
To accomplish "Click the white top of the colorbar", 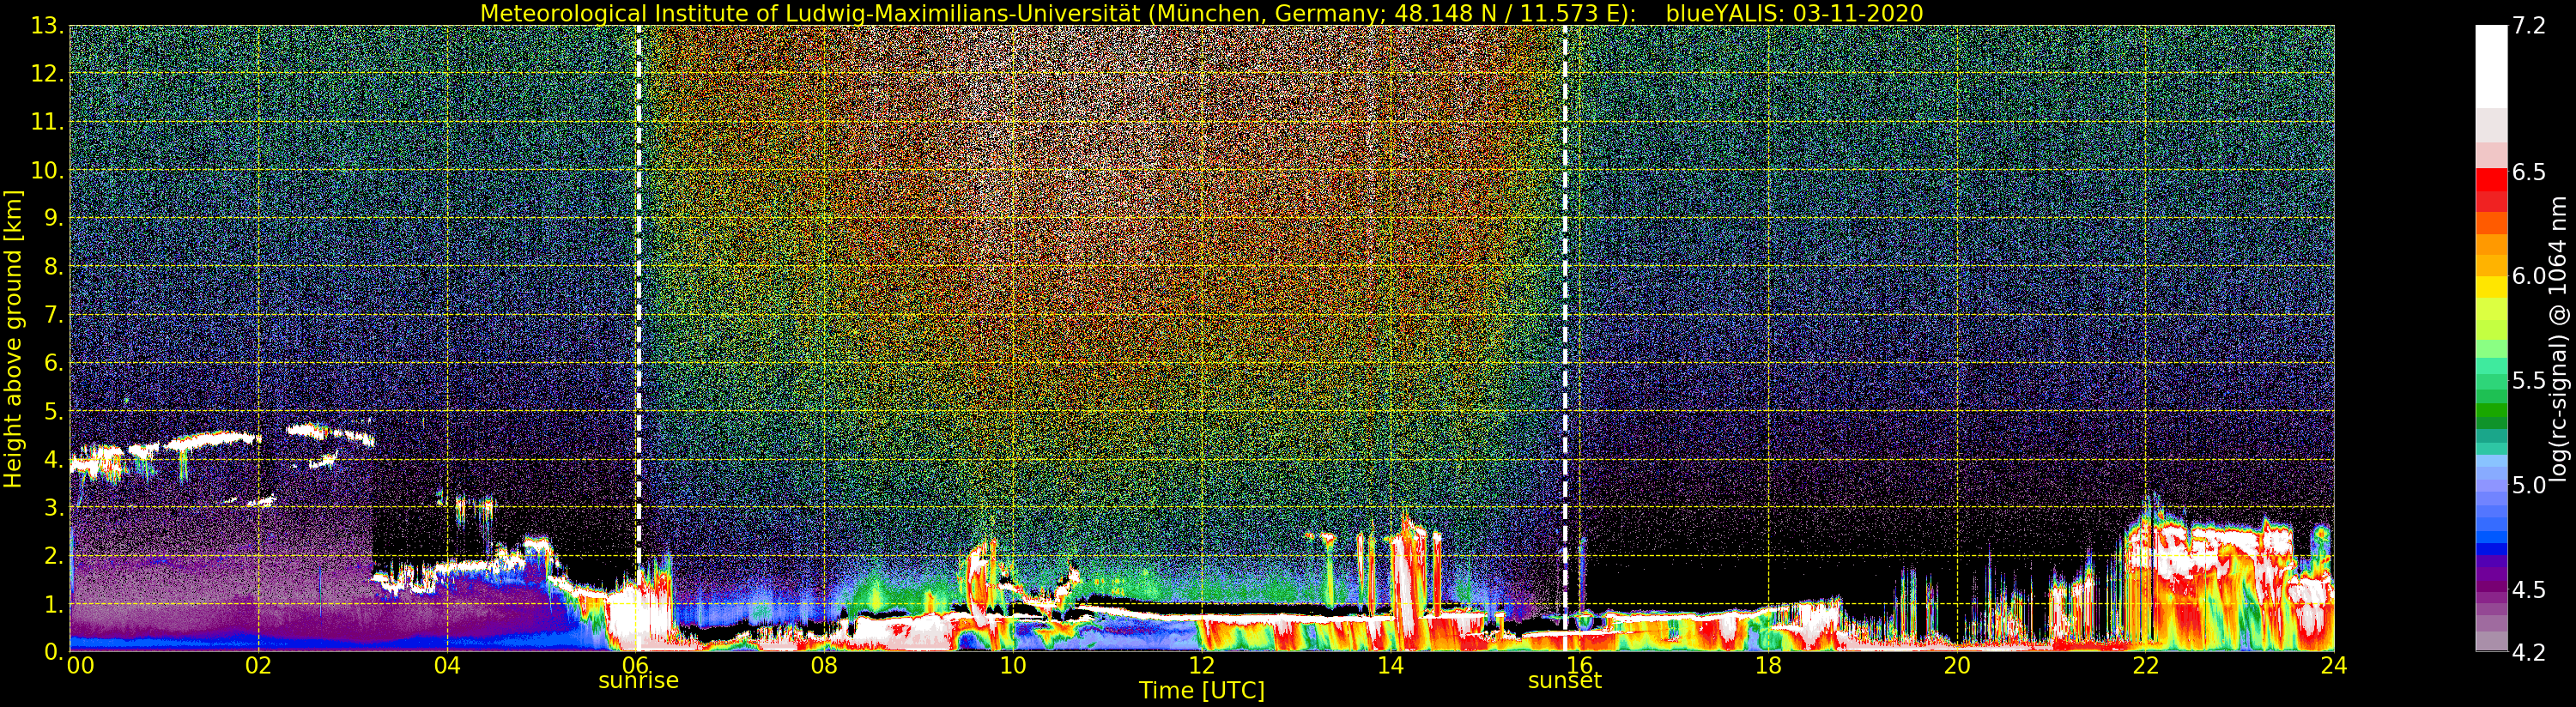I will tap(2491, 66).
